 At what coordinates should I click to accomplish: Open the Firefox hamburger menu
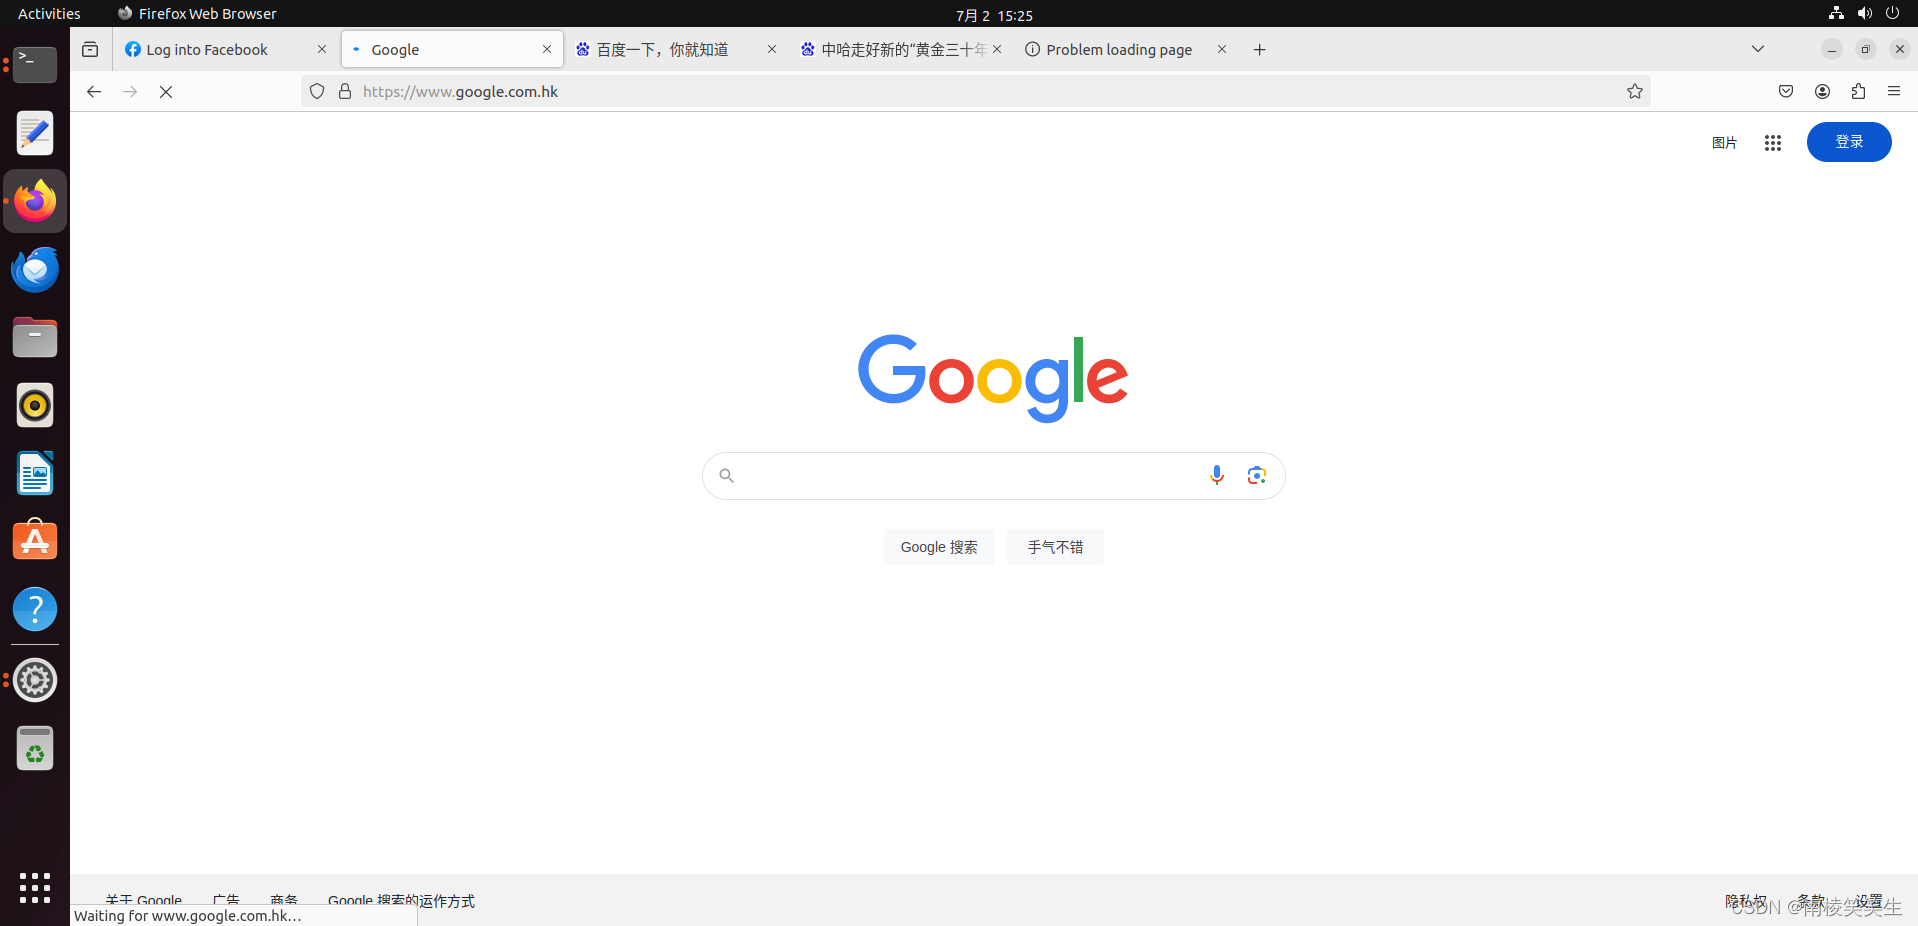tap(1894, 91)
